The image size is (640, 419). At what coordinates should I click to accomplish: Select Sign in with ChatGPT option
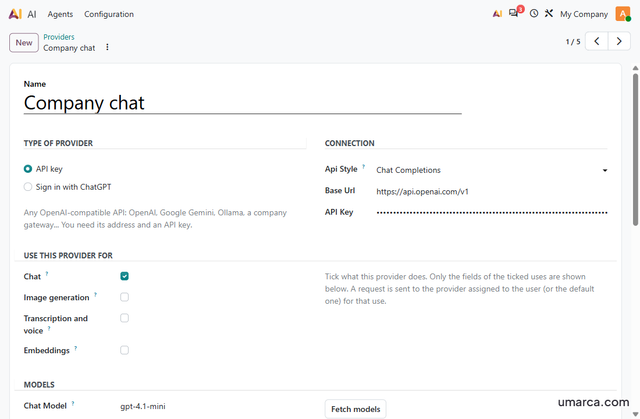tap(28, 187)
